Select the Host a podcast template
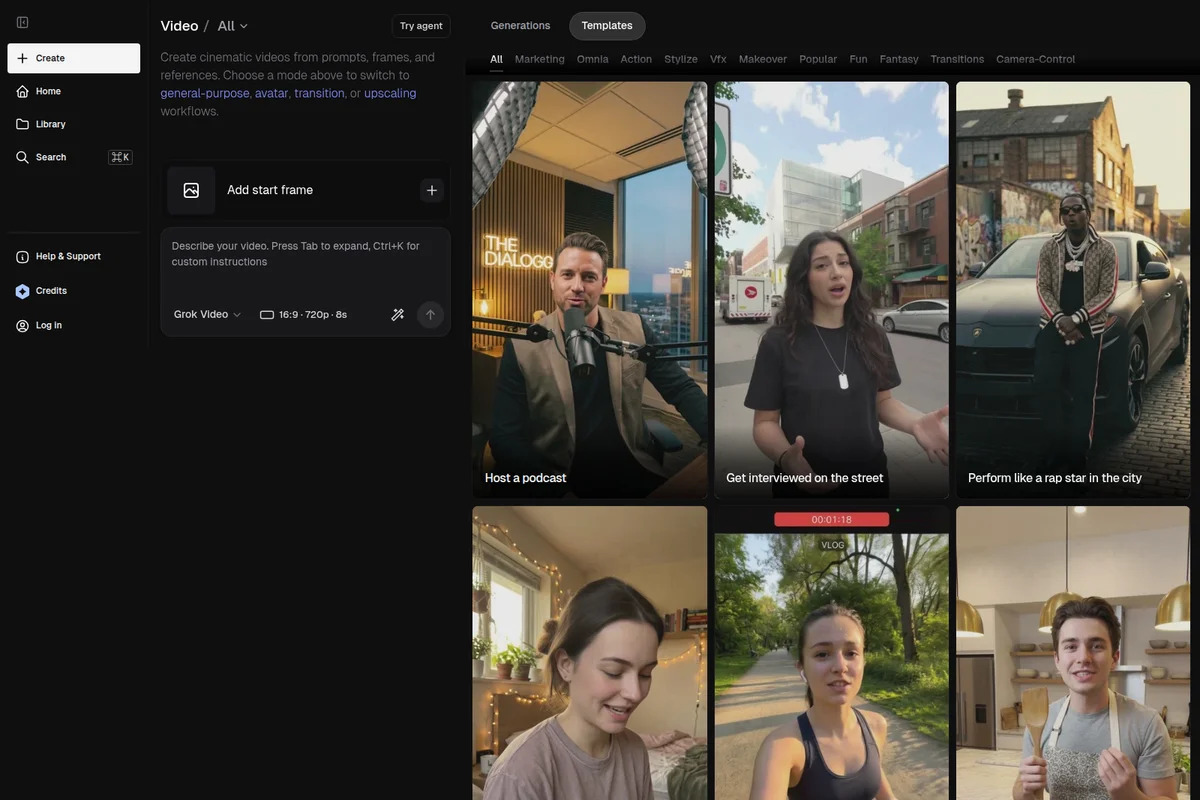Screen dimensions: 1200x800 [x=526, y=475]
